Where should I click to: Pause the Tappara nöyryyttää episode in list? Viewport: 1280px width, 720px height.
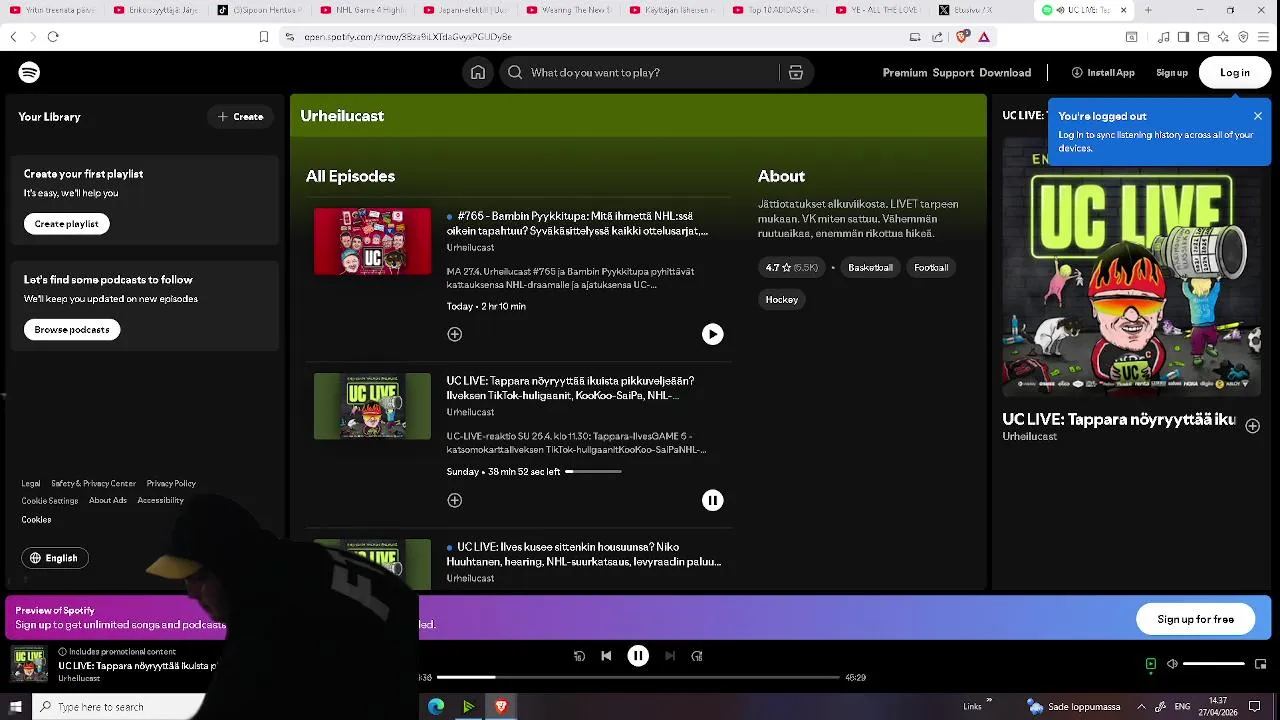(712, 500)
